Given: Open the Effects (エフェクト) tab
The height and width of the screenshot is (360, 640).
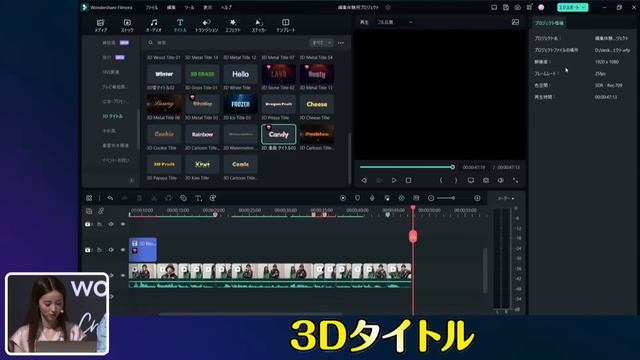Looking at the screenshot, I should (233, 25).
